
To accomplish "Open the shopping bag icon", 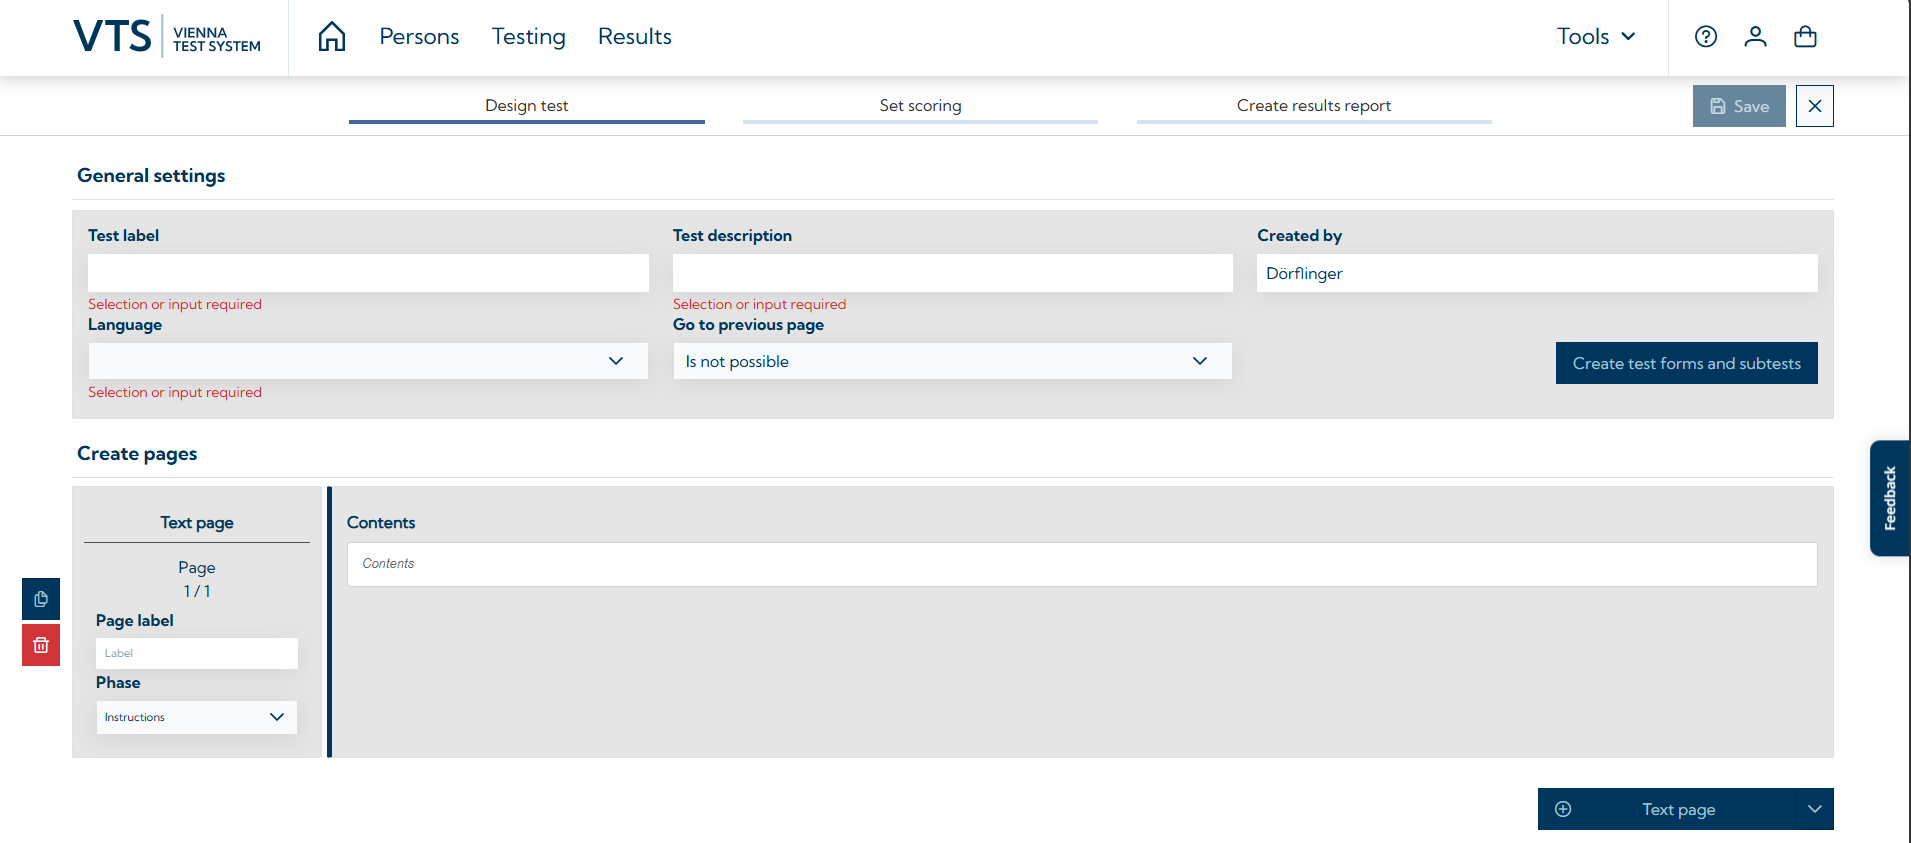I will point(1805,37).
